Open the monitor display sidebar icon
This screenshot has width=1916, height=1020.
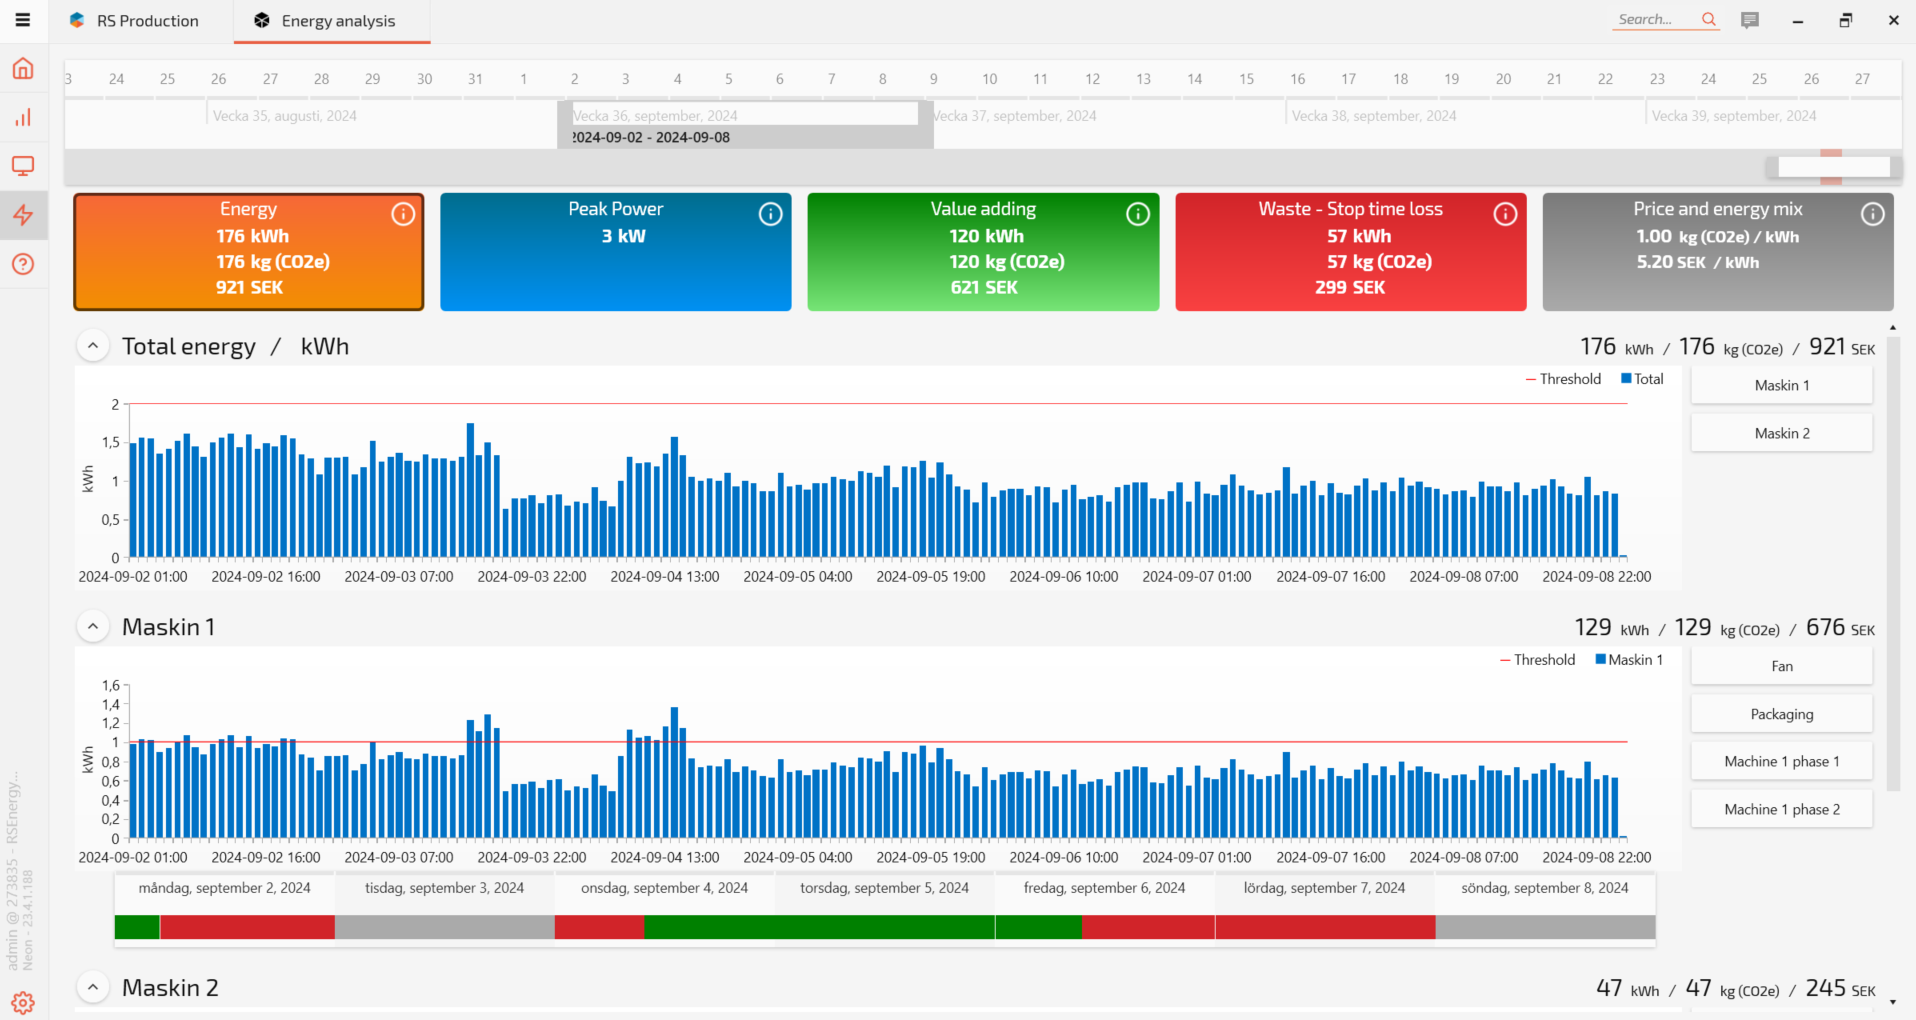click(x=23, y=166)
